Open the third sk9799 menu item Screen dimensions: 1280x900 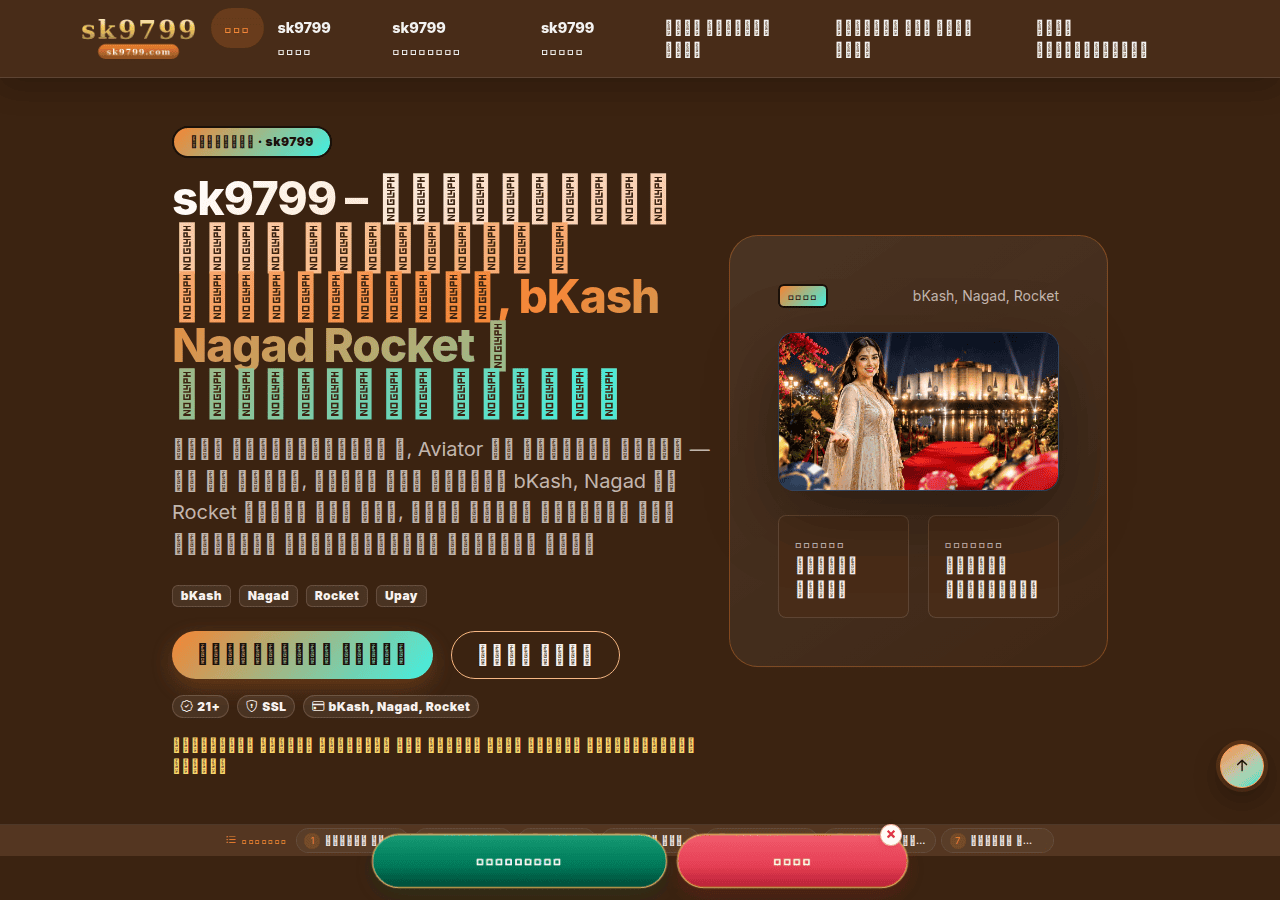coord(567,38)
